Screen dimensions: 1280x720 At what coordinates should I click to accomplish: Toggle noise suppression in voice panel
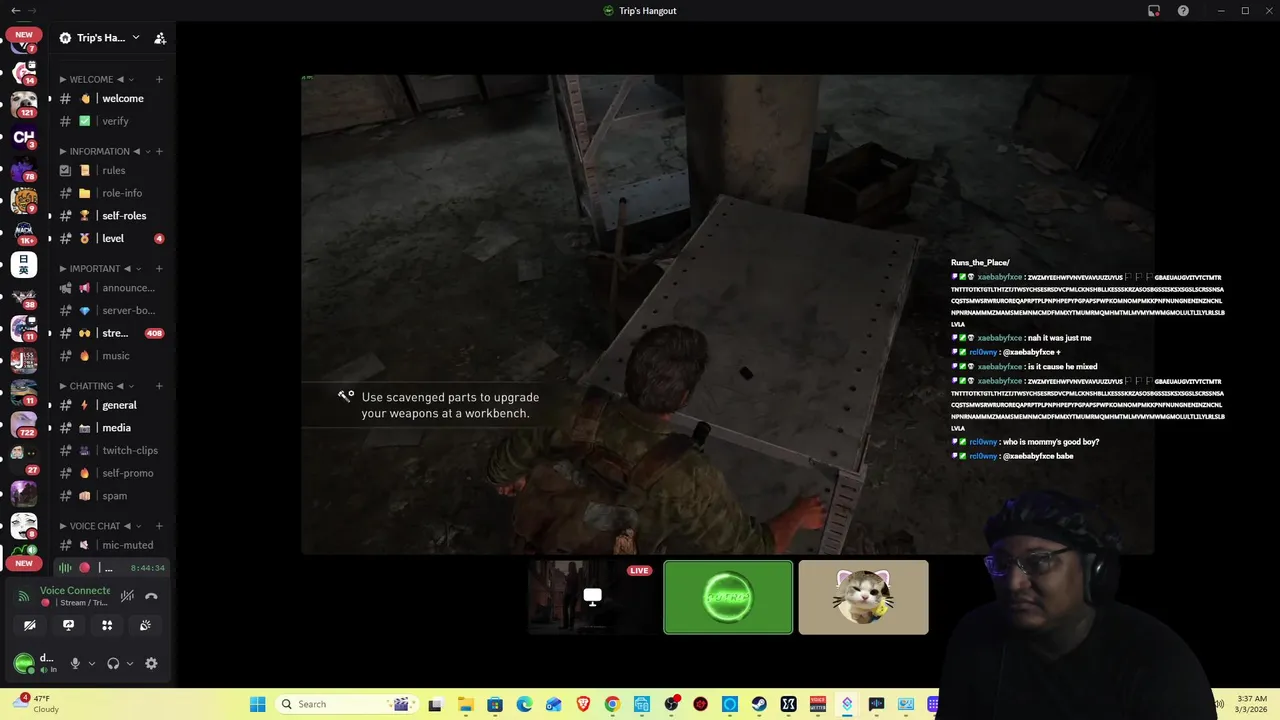[x=127, y=596]
